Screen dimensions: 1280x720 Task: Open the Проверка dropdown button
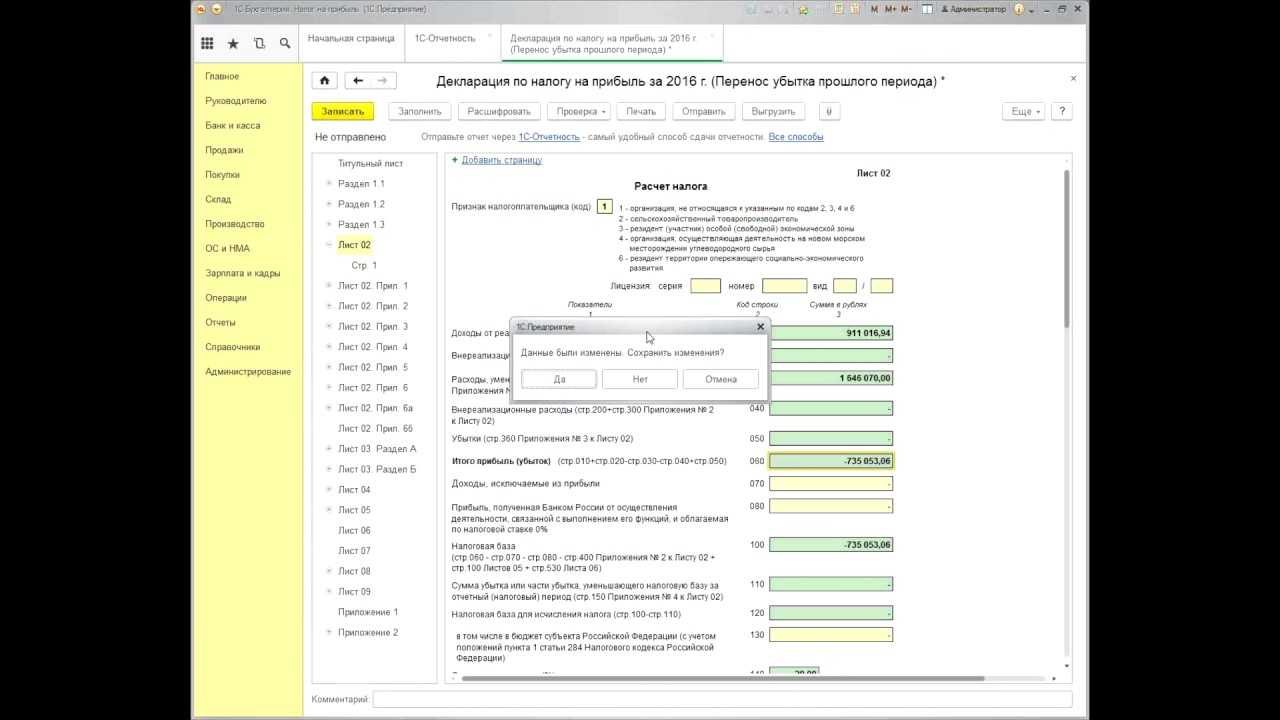[x=579, y=111]
